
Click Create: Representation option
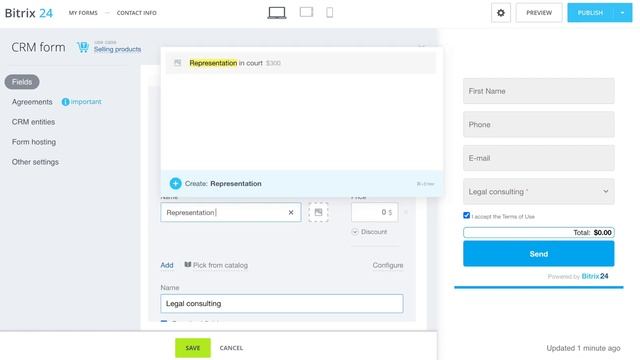click(x=302, y=184)
